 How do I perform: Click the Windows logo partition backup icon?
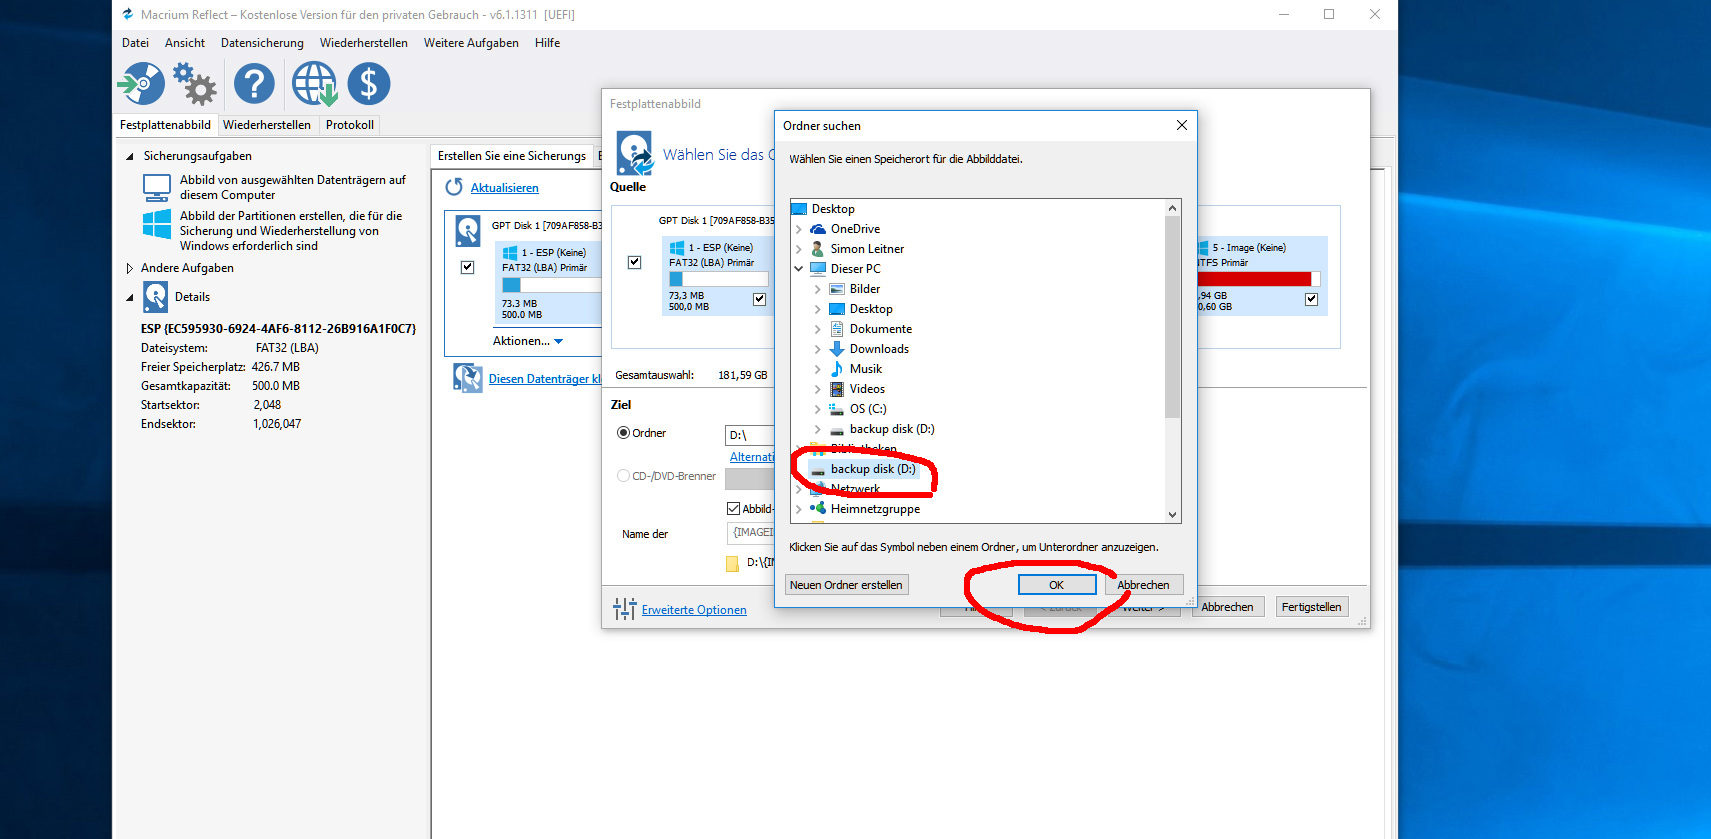157,224
